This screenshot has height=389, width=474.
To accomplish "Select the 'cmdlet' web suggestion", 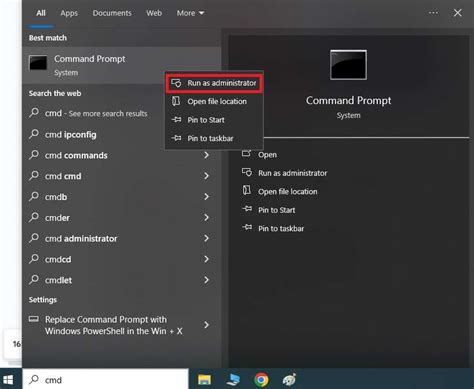I will (x=122, y=280).
